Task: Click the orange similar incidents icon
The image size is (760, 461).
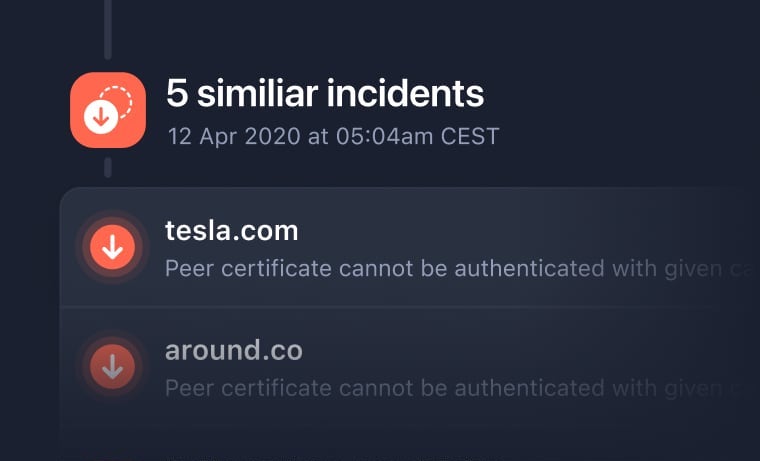Action: tap(107, 110)
